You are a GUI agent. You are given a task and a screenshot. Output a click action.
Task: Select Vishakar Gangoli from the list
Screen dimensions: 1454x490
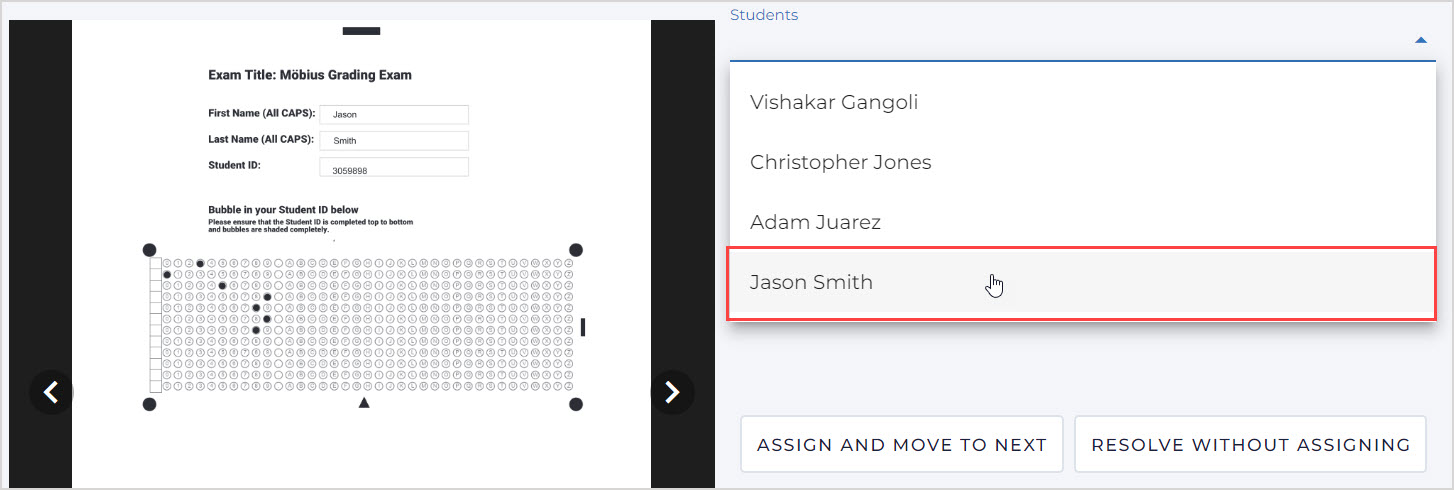pyautogui.click(x=834, y=102)
